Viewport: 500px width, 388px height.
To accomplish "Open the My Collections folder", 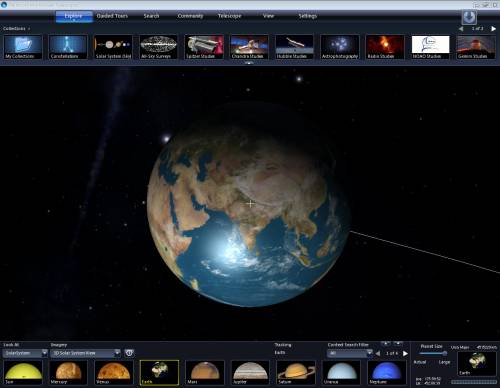I will pyautogui.click(x=23, y=47).
